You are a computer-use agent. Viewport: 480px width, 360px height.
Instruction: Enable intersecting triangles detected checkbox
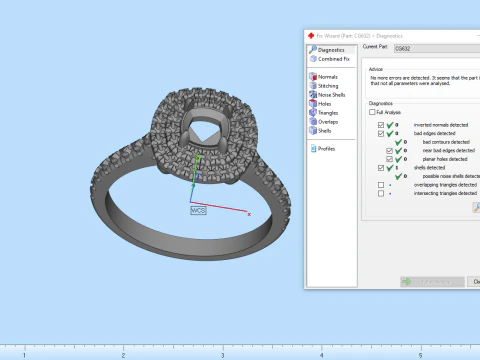pyautogui.click(x=381, y=193)
